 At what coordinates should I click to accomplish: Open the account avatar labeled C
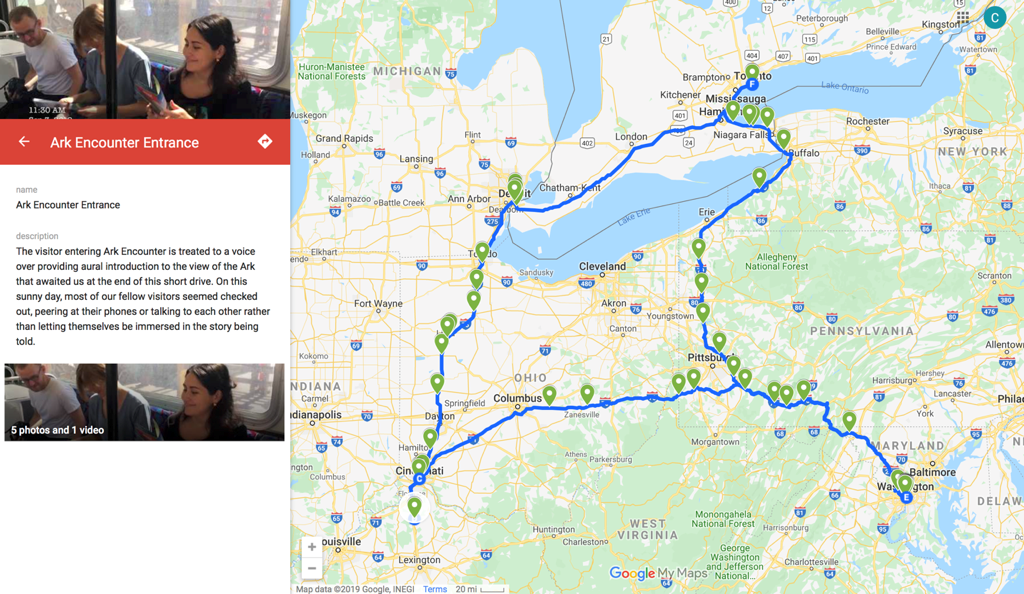pos(995,18)
